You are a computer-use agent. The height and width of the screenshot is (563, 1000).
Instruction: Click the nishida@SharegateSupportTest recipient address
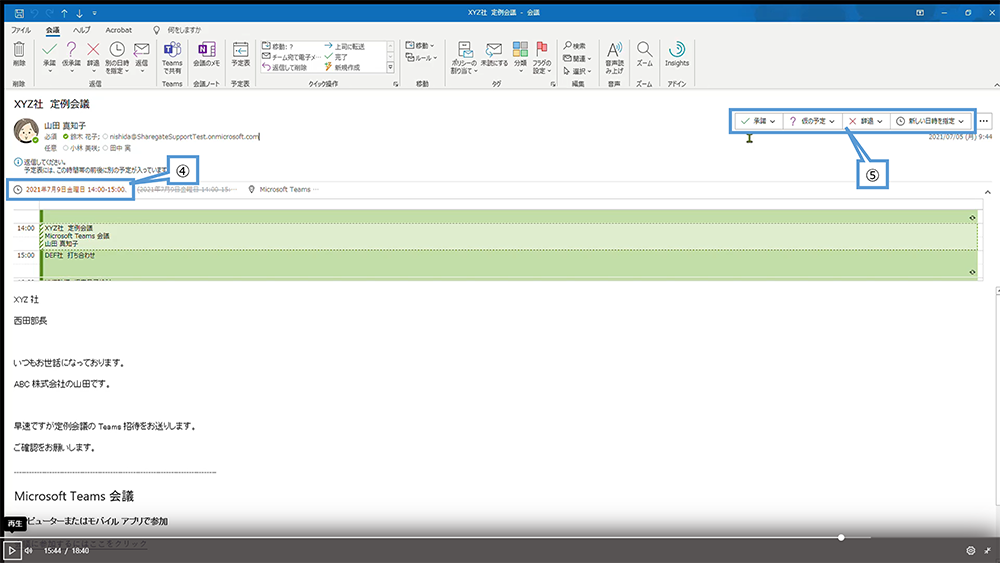click(184, 136)
